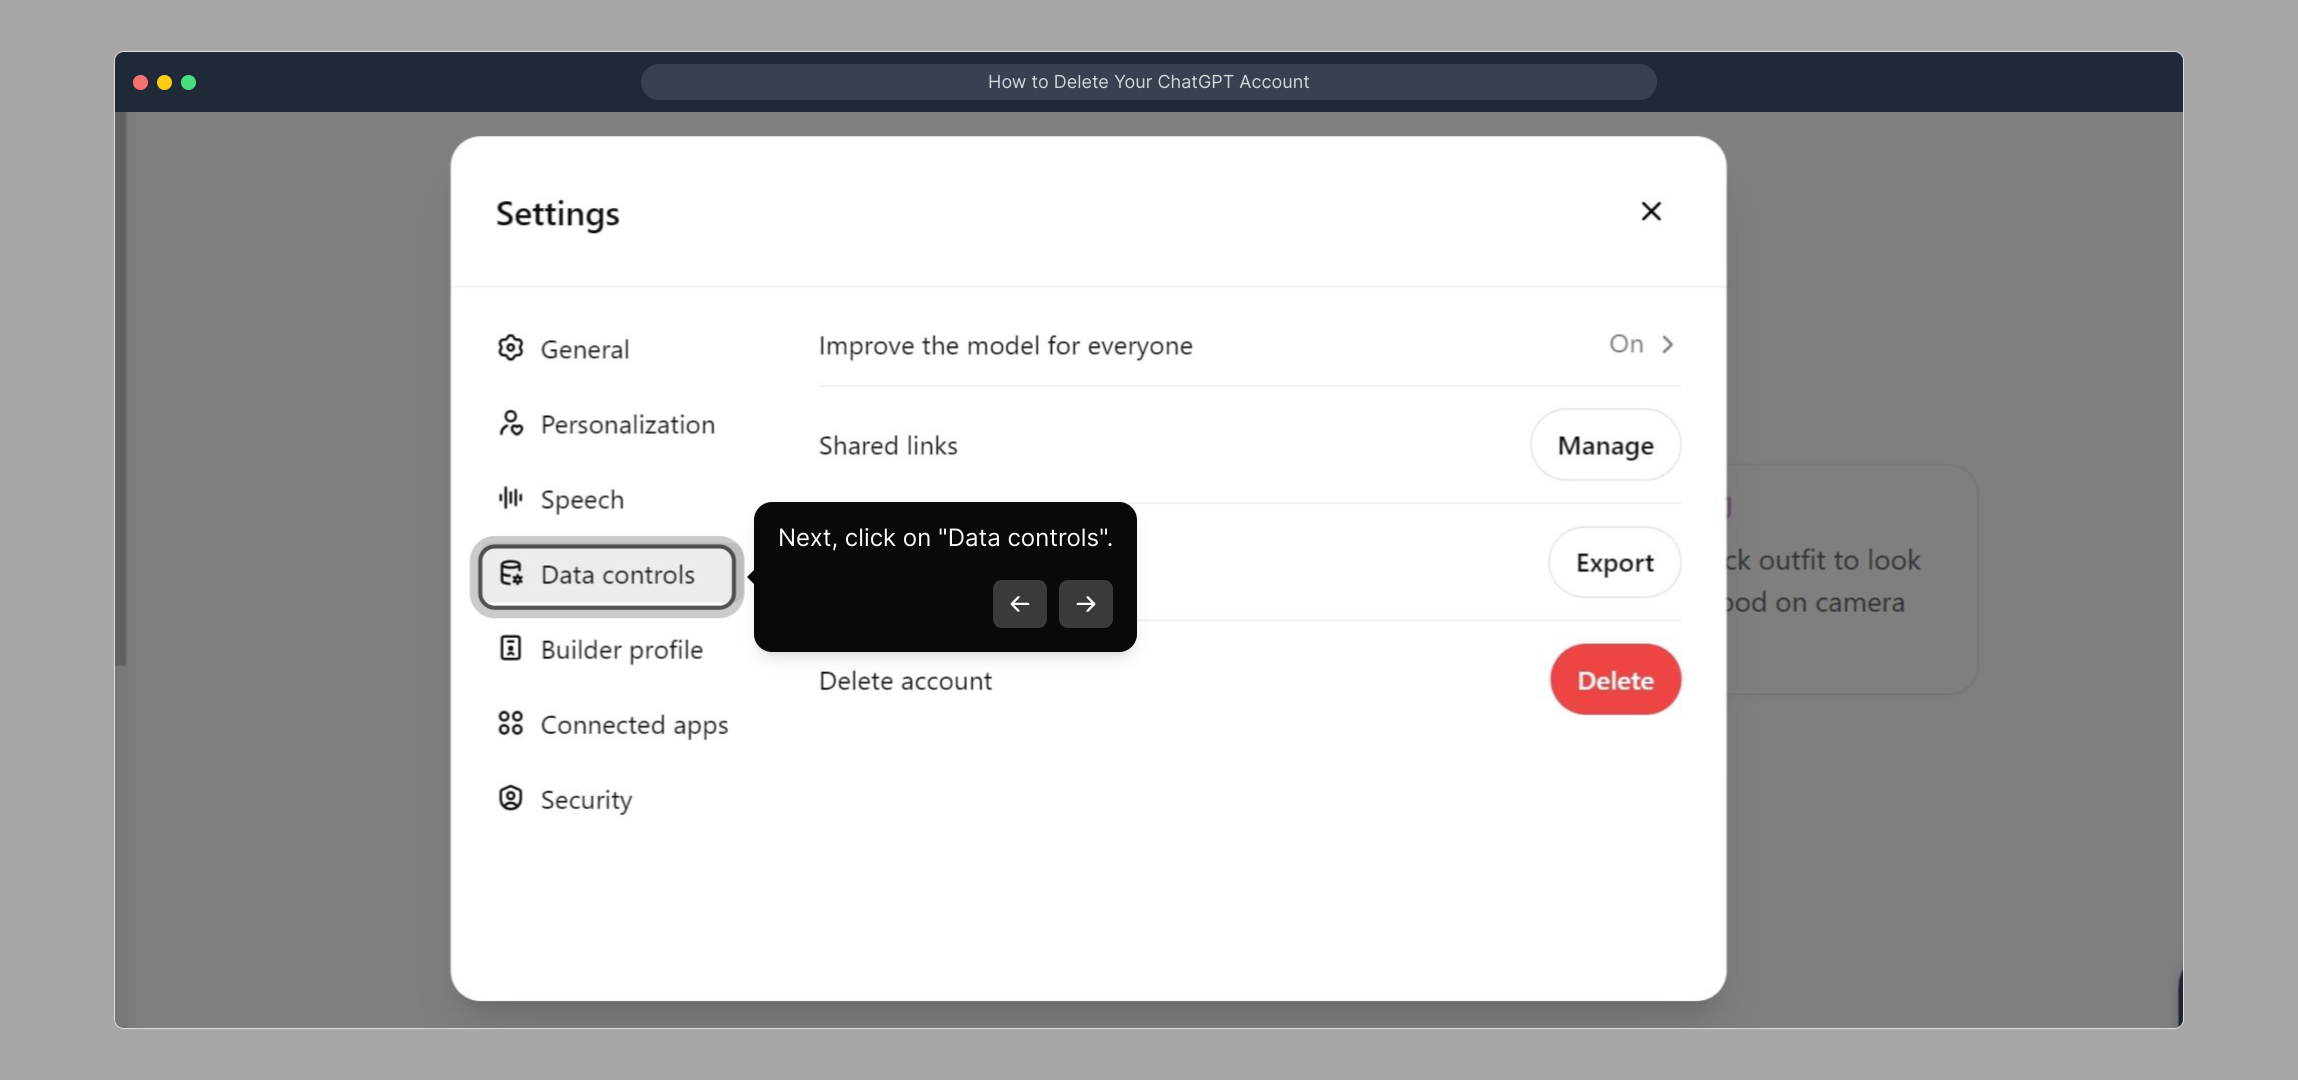Click the General gear icon
This screenshot has width=2298, height=1080.
click(511, 348)
